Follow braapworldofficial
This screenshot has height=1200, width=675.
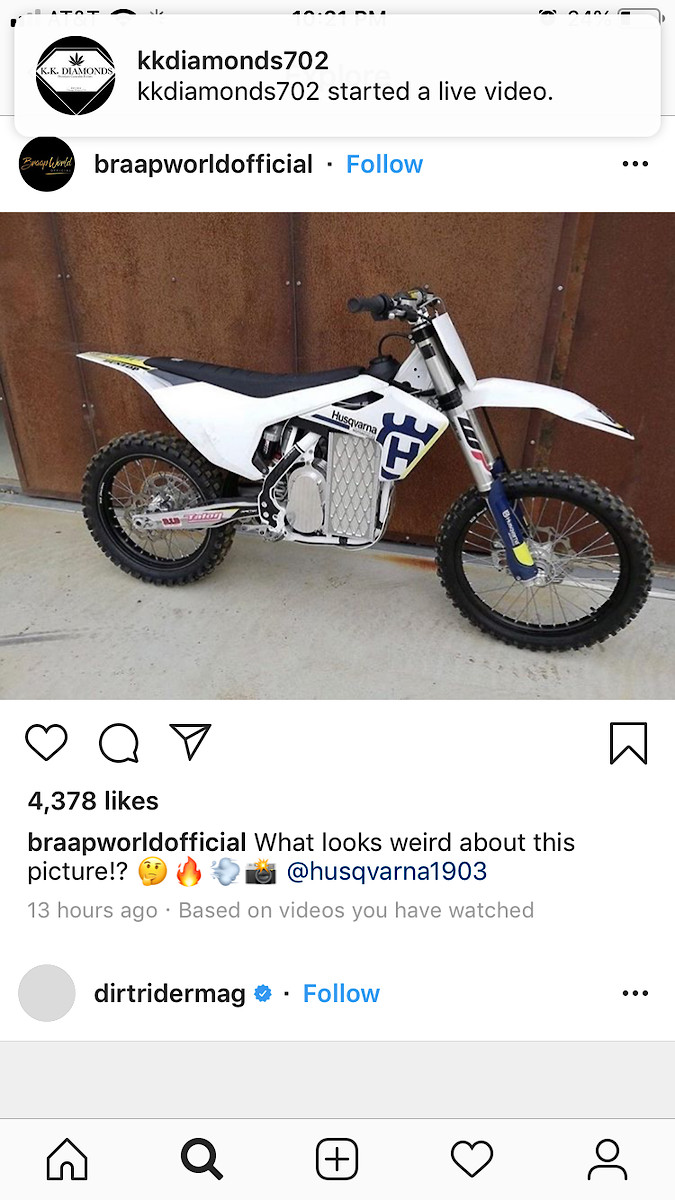point(384,164)
